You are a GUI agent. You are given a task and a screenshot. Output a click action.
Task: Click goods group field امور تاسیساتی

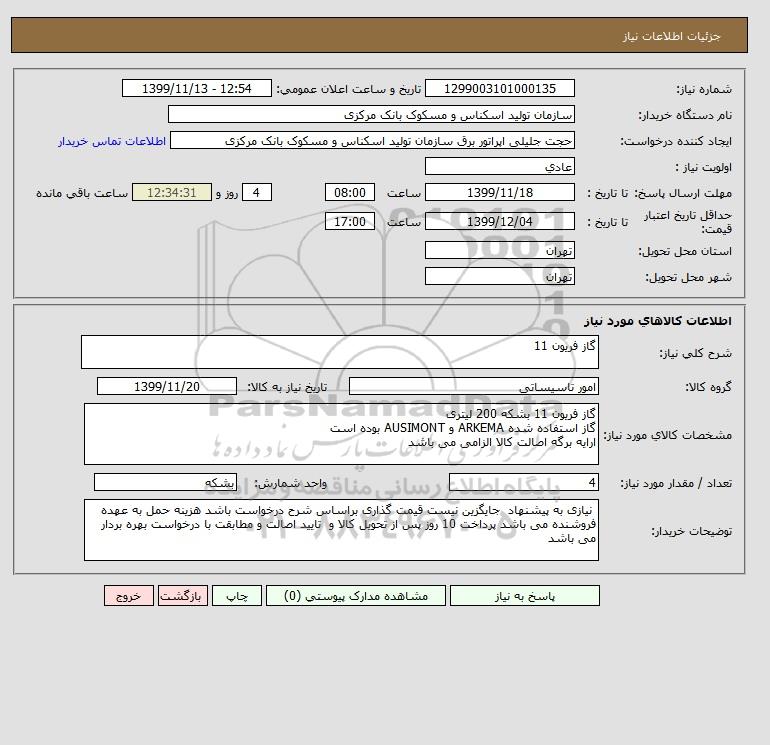coord(473,386)
